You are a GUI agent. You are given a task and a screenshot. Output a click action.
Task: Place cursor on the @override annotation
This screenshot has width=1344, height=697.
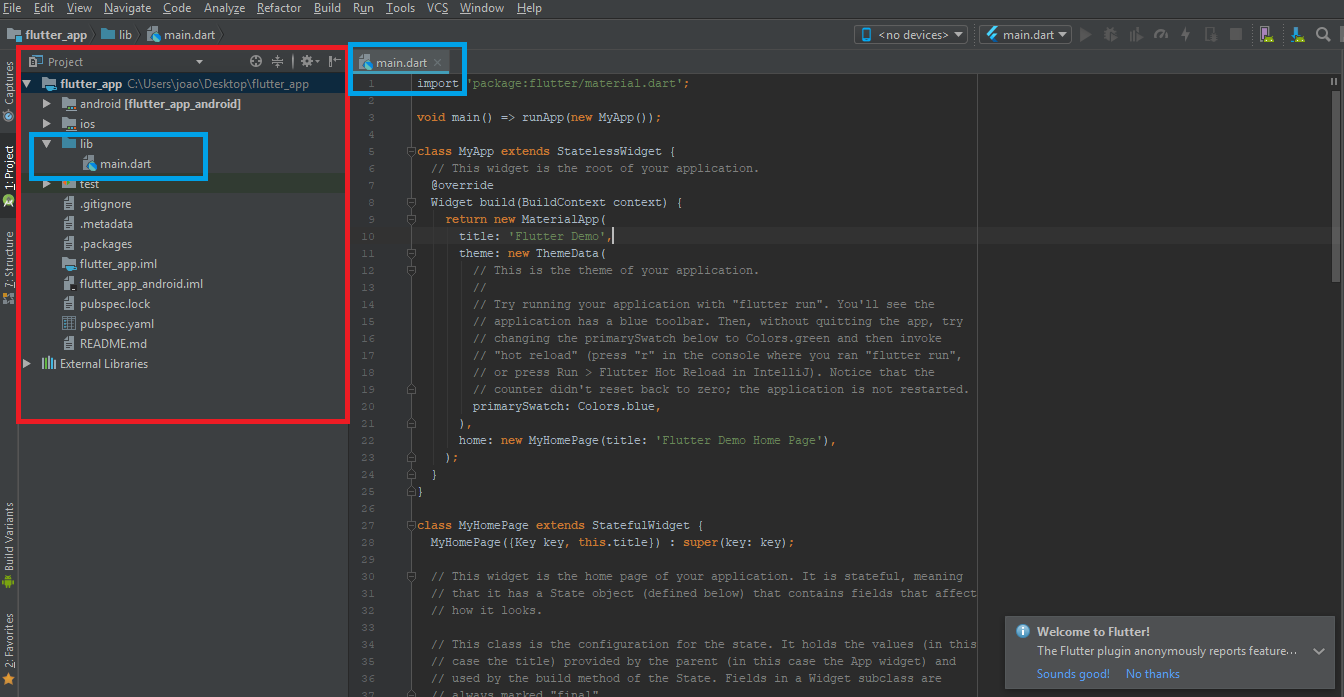(462, 185)
